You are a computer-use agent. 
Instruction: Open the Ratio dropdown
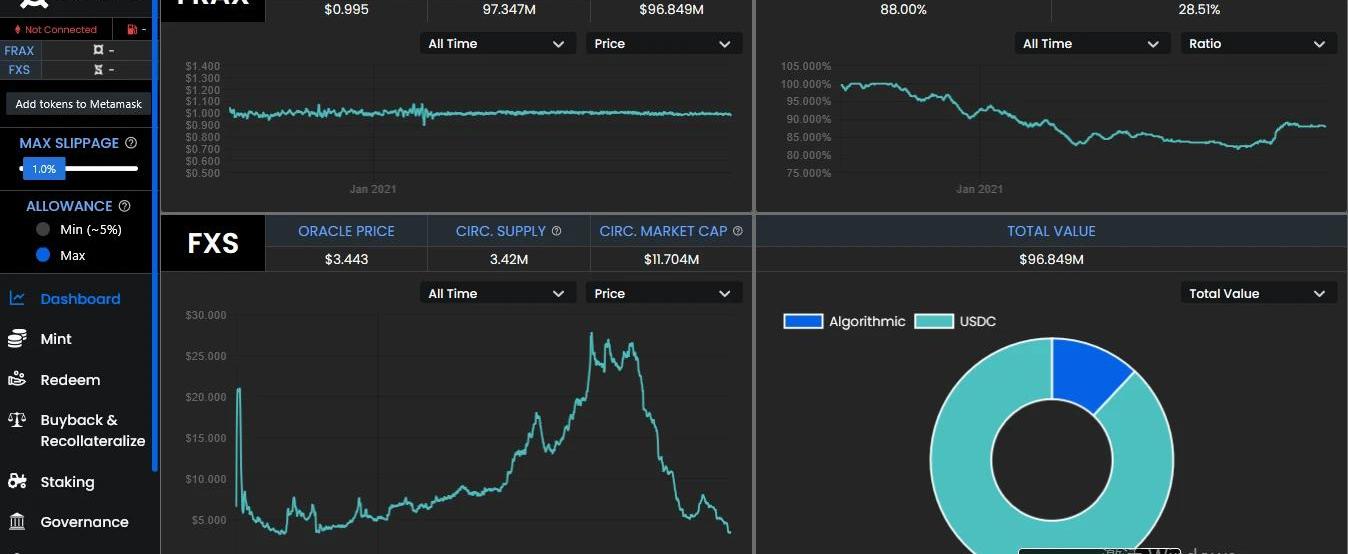pos(1258,44)
